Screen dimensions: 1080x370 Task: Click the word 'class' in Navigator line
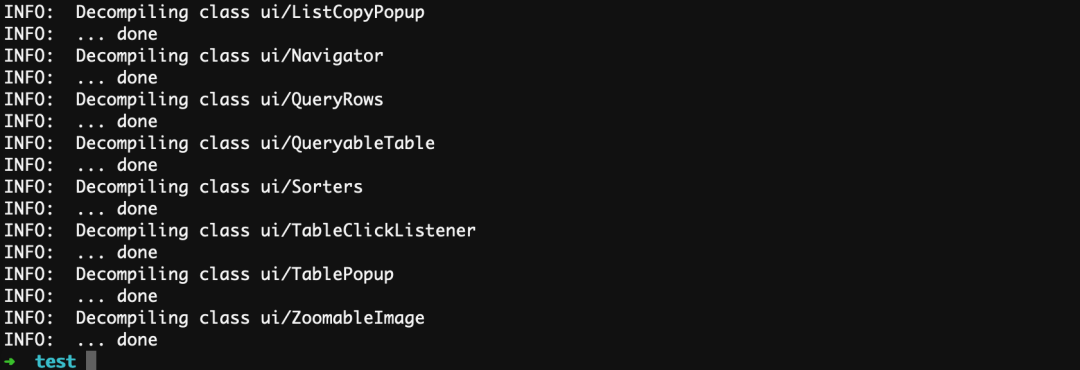(x=223, y=55)
